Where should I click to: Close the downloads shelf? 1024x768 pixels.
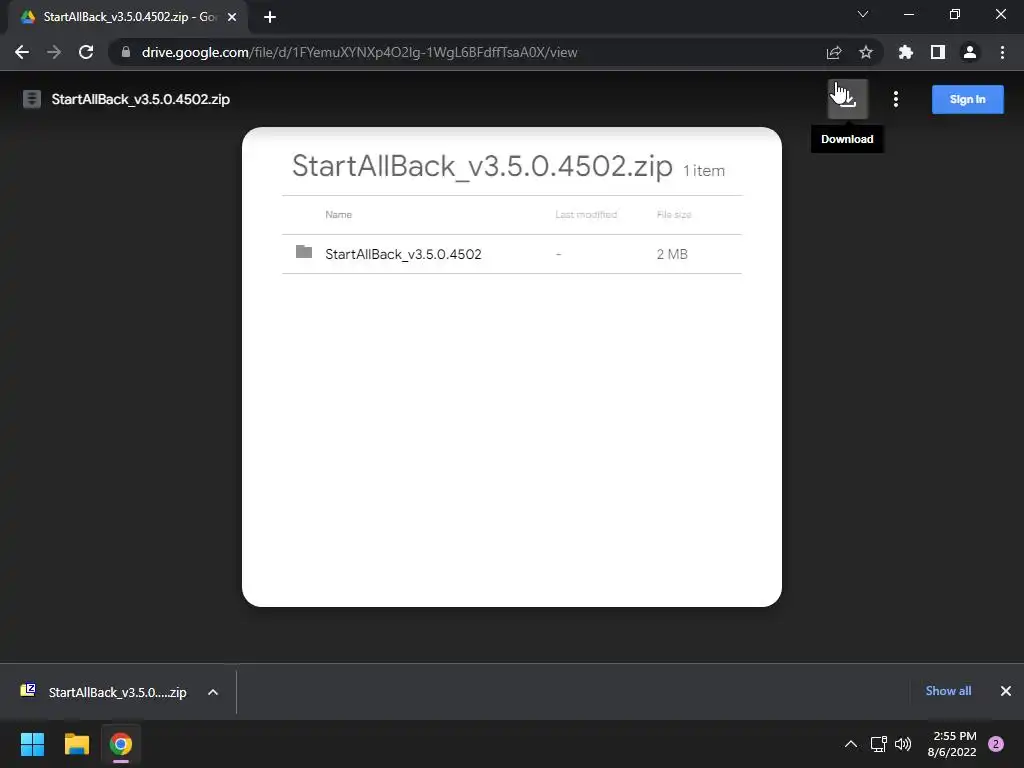coord(1006,691)
